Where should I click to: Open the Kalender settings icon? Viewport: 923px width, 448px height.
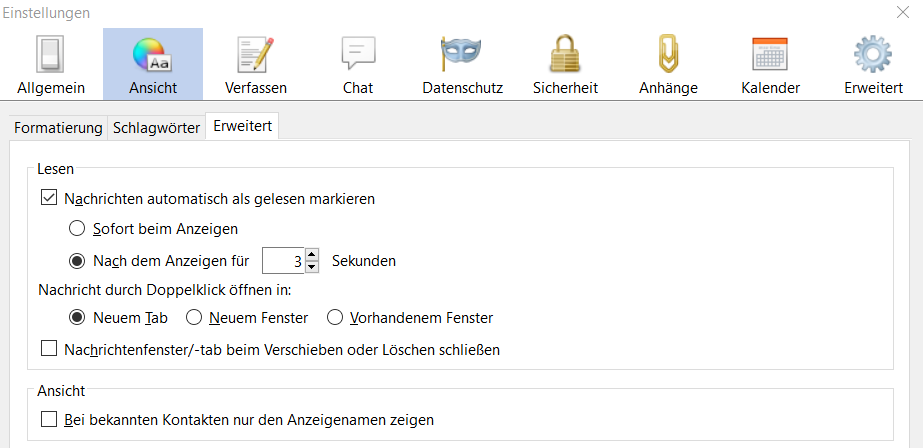(770, 54)
